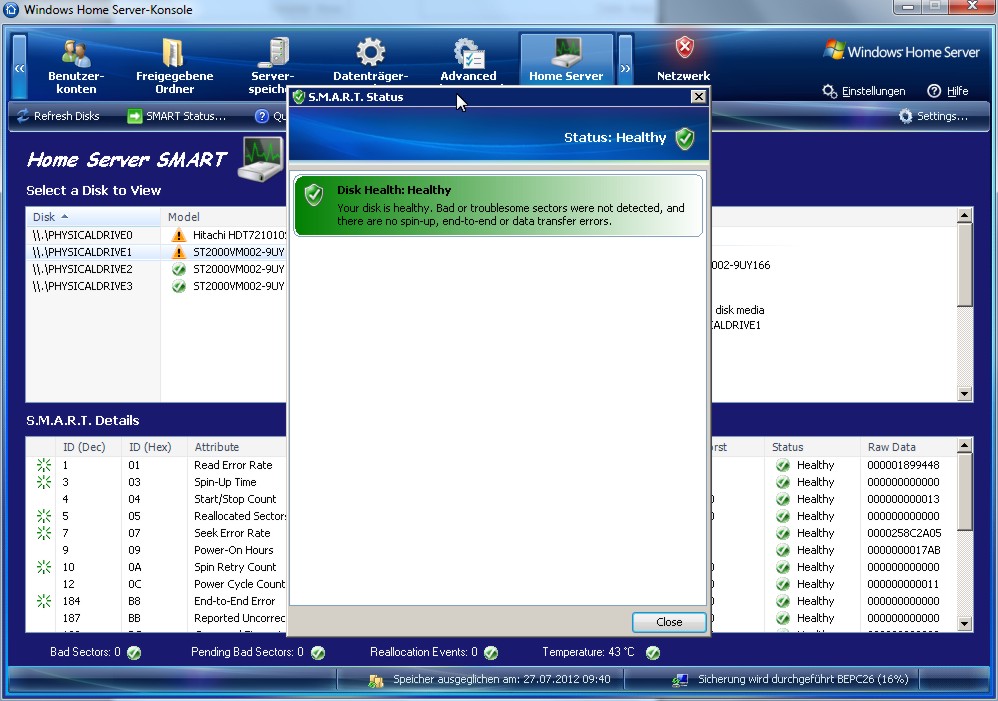Click Healthy status icon for raw 0000258C2A05

tap(783, 533)
